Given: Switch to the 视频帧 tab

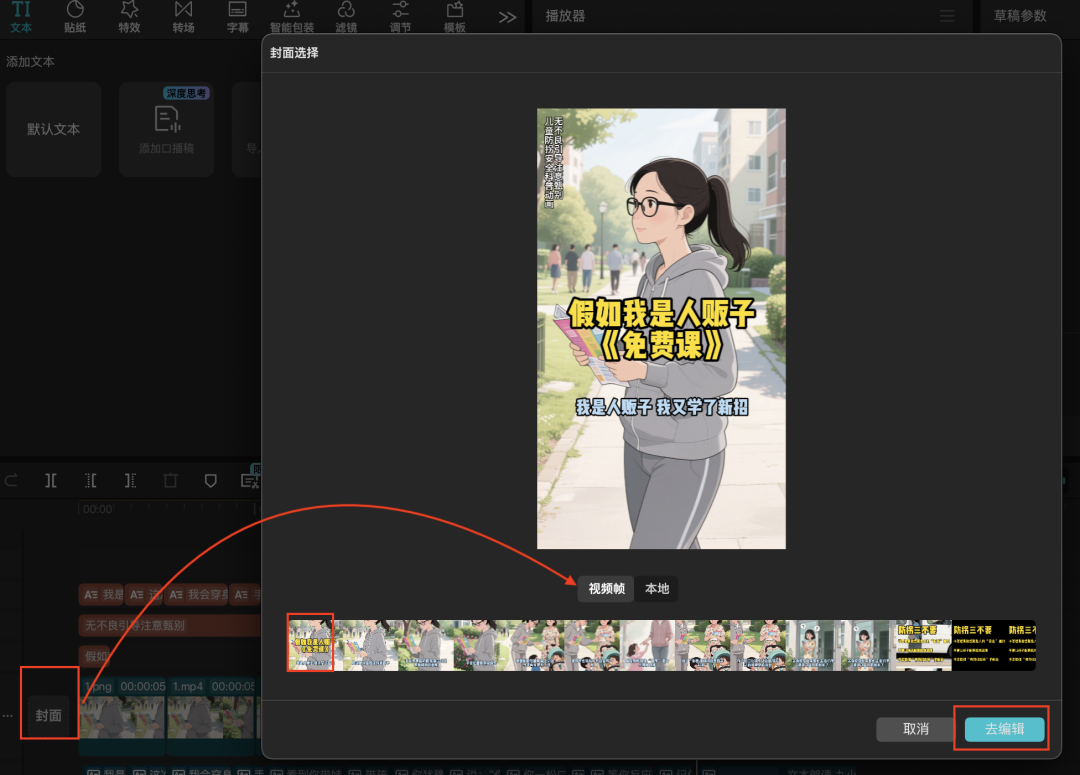Looking at the screenshot, I should [x=604, y=589].
